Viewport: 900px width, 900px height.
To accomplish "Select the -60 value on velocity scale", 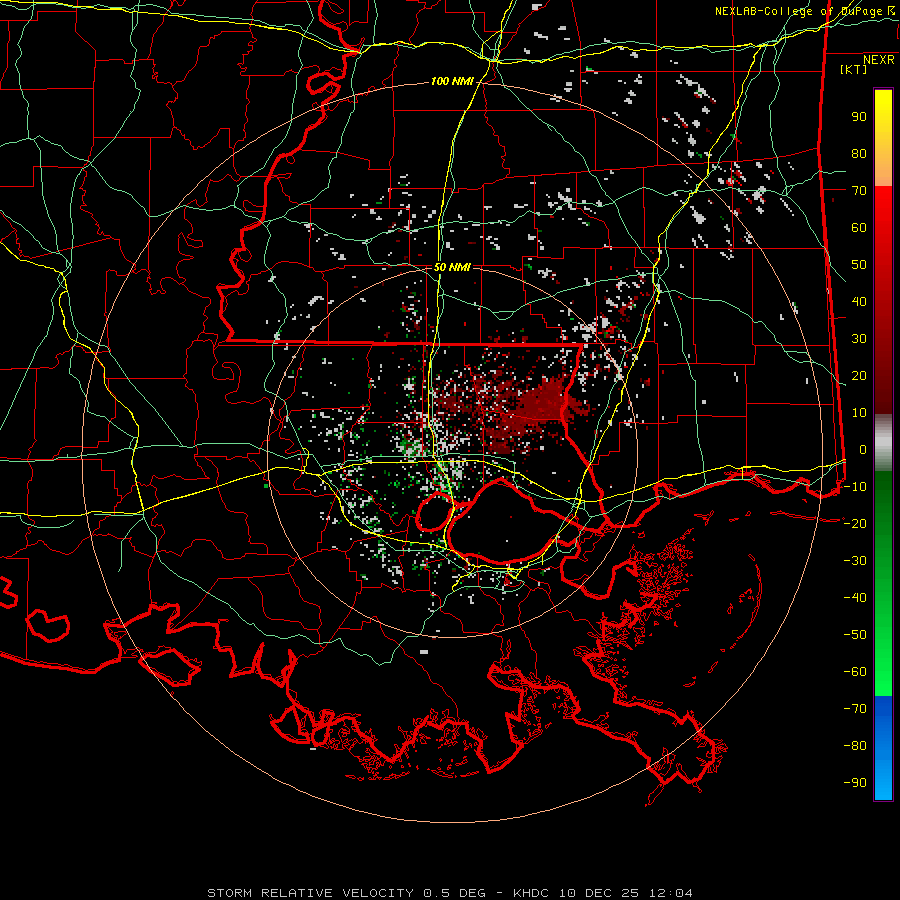I will click(x=855, y=672).
